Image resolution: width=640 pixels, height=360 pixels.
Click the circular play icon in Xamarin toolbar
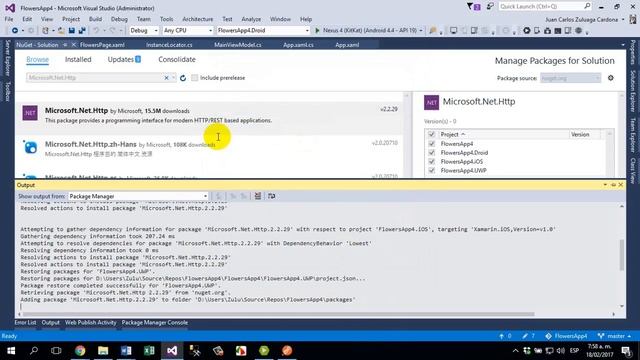527,31
